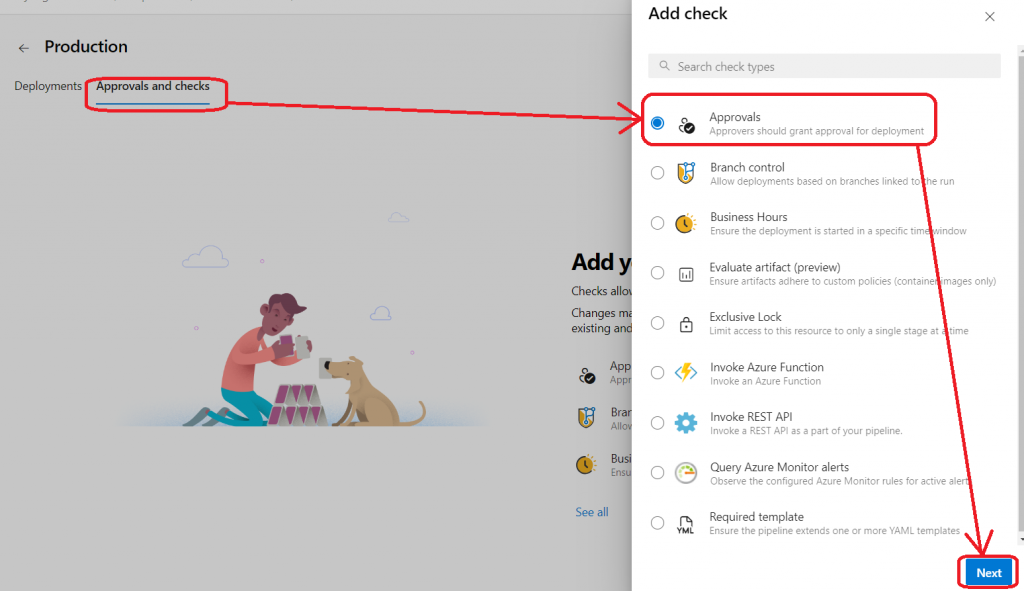Click the 'Add check' panel heading
1024x591 pixels.
688,14
